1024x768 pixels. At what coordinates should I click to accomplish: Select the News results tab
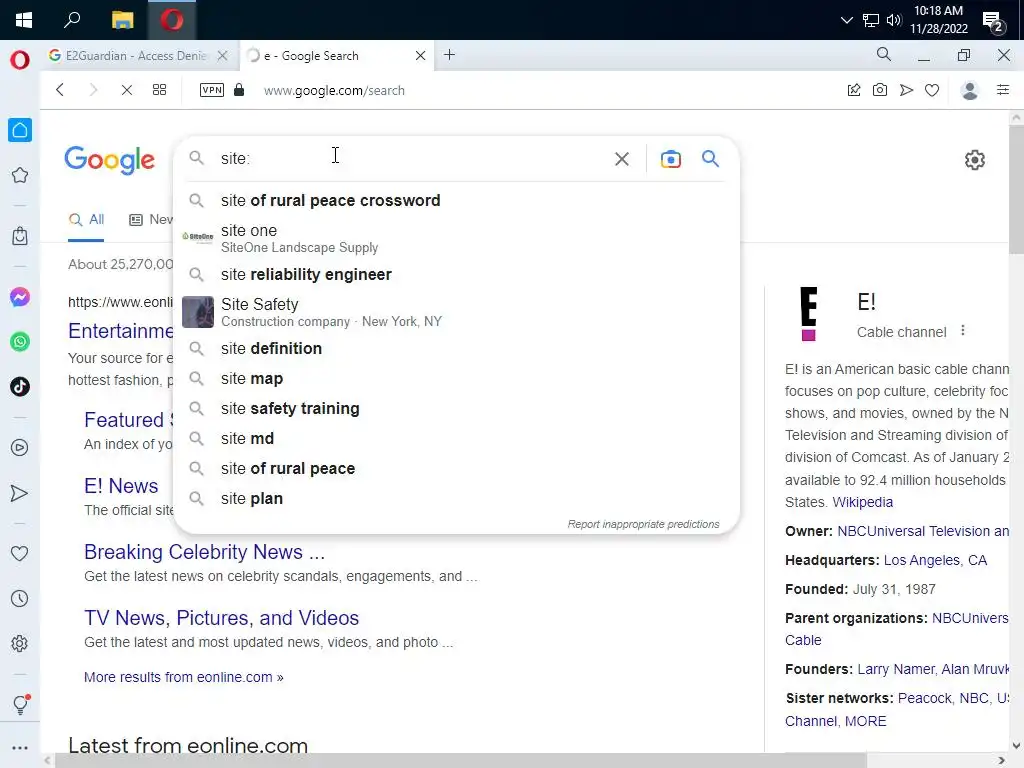152,219
